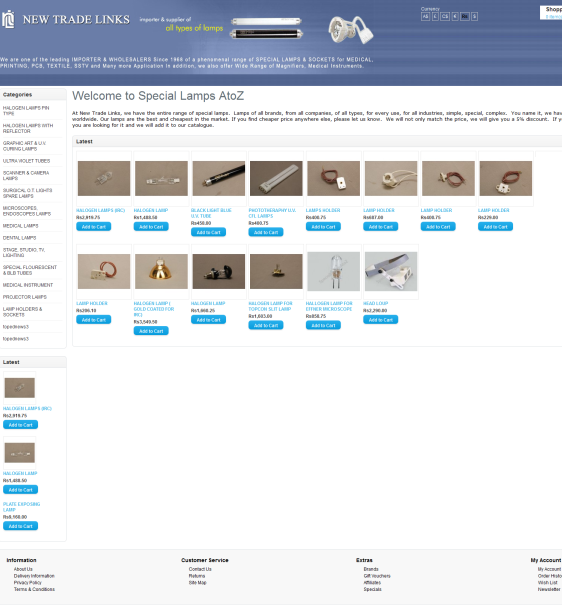Open the Gift Vouchers footer link
Image resolution: width=562 pixels, height=612 pixels.
click(x=377, y=576)
